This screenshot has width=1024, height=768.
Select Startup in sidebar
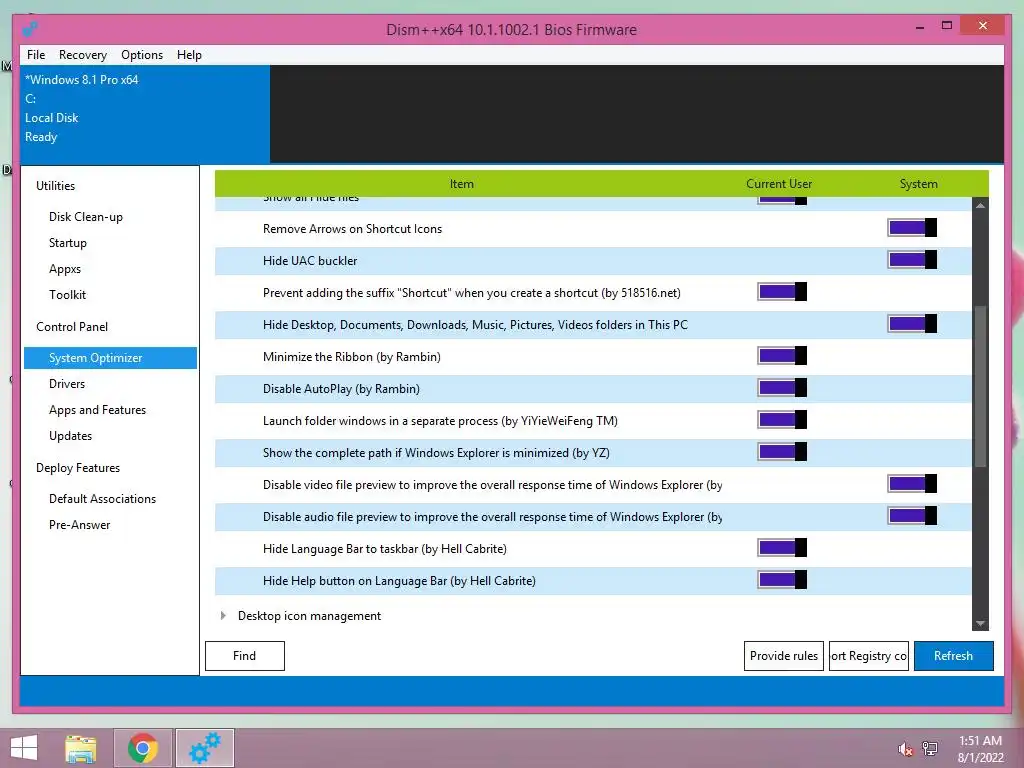68,243
